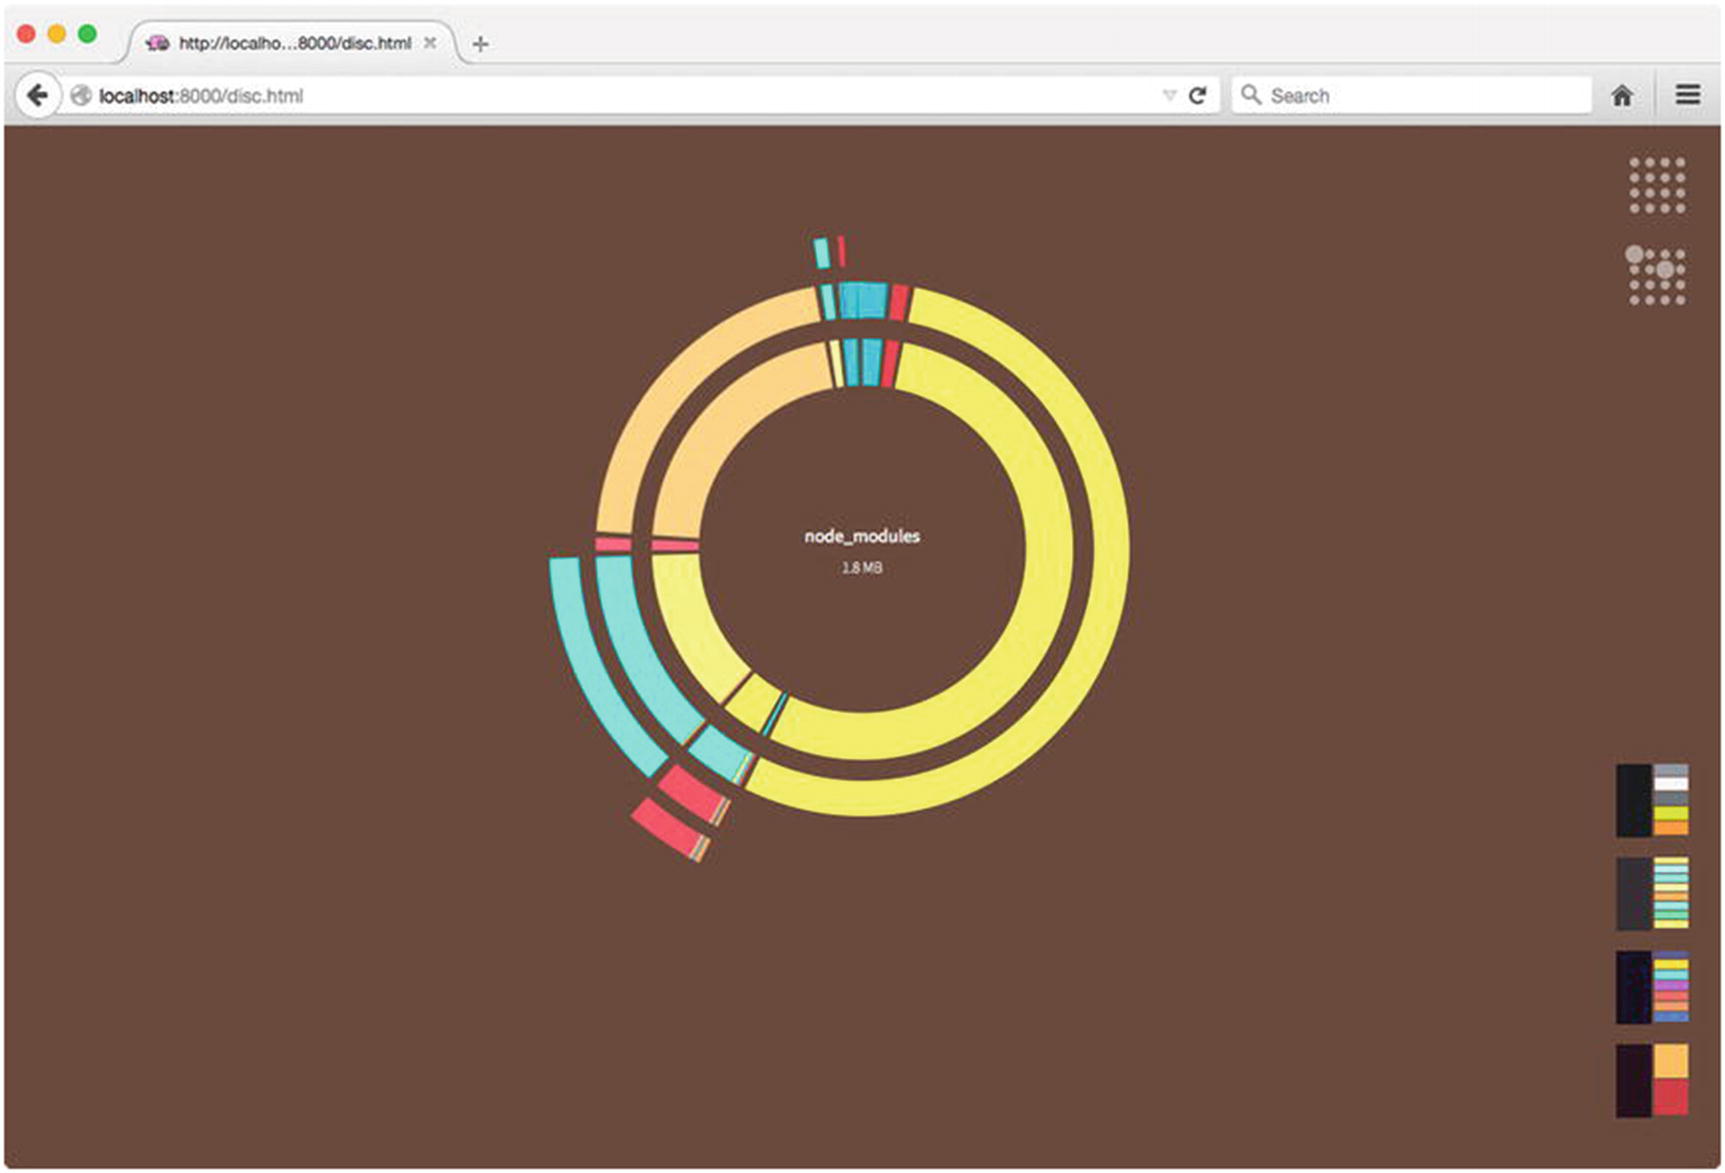This screenshot has height=1173, width=1725.
Task: Choose the black, gray and orange palette
Action: point(1652,800)
